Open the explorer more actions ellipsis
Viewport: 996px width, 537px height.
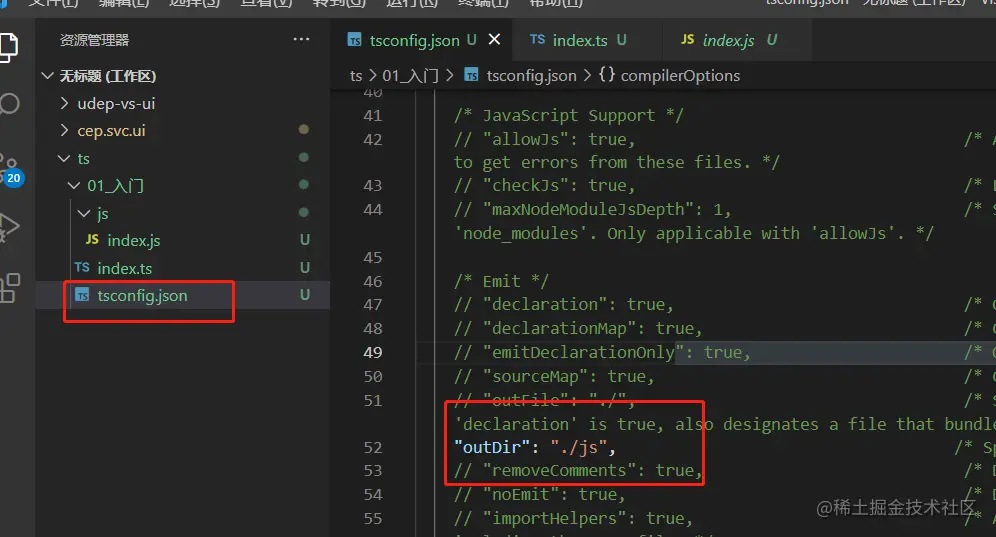coord(301,39)
